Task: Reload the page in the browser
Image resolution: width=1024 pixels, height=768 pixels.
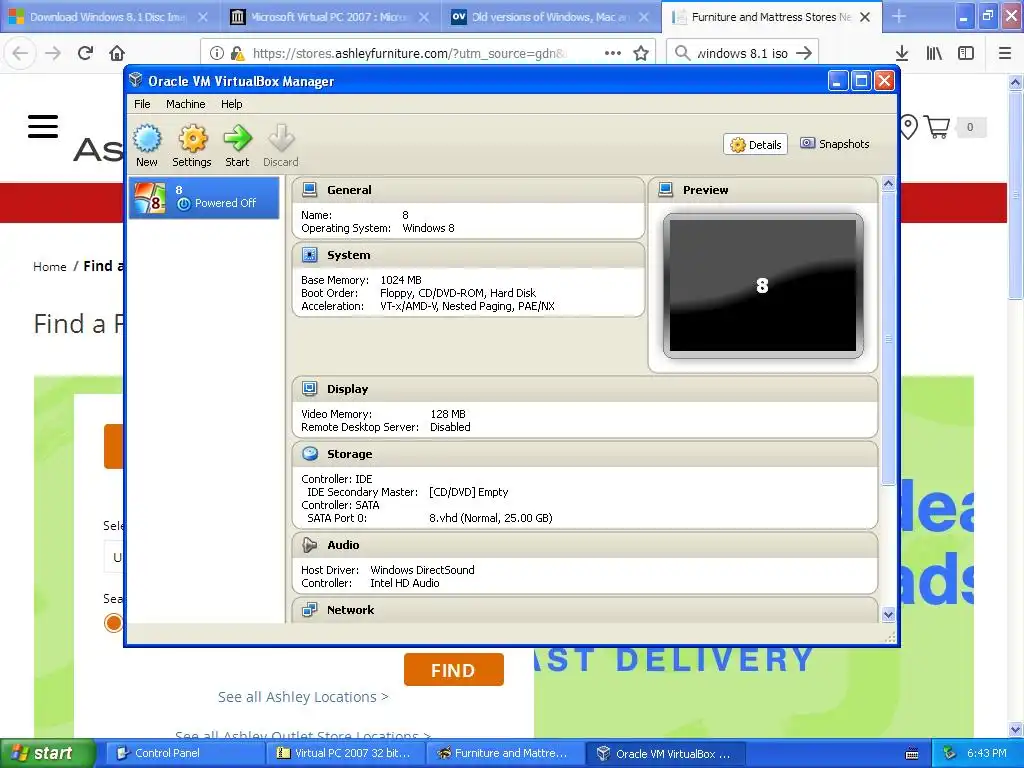Action: (x=86, y=53)
